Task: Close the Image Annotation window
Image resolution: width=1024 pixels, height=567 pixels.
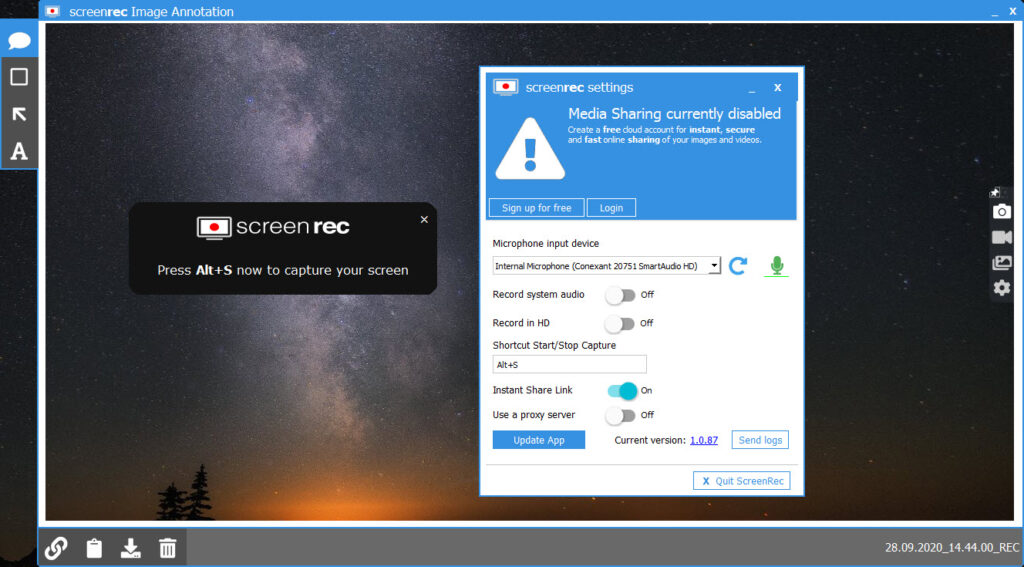Action: [1013, 11]
